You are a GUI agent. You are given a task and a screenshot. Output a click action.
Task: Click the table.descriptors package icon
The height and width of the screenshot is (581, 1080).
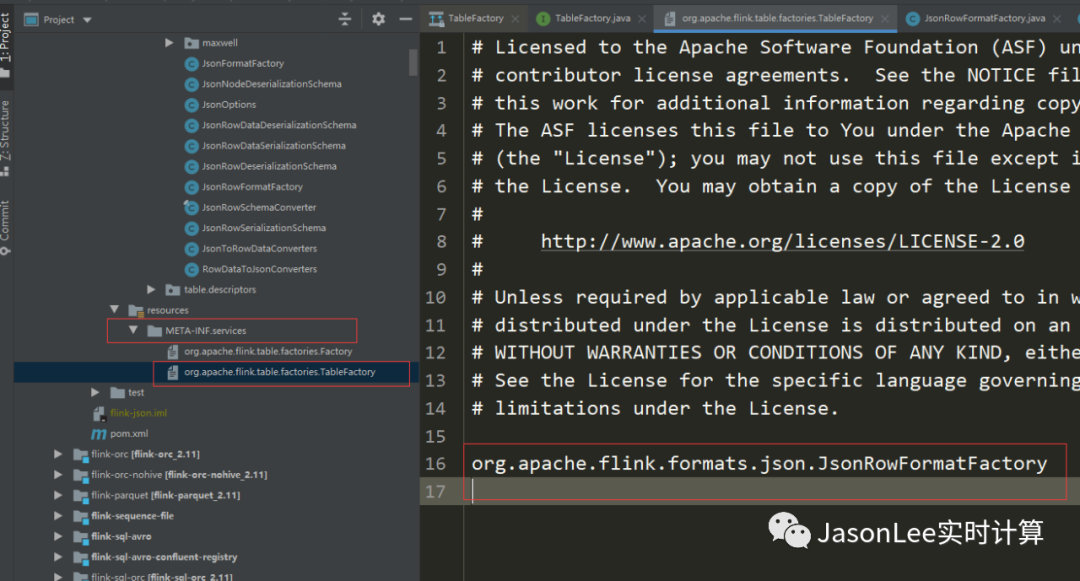(173, 290)
